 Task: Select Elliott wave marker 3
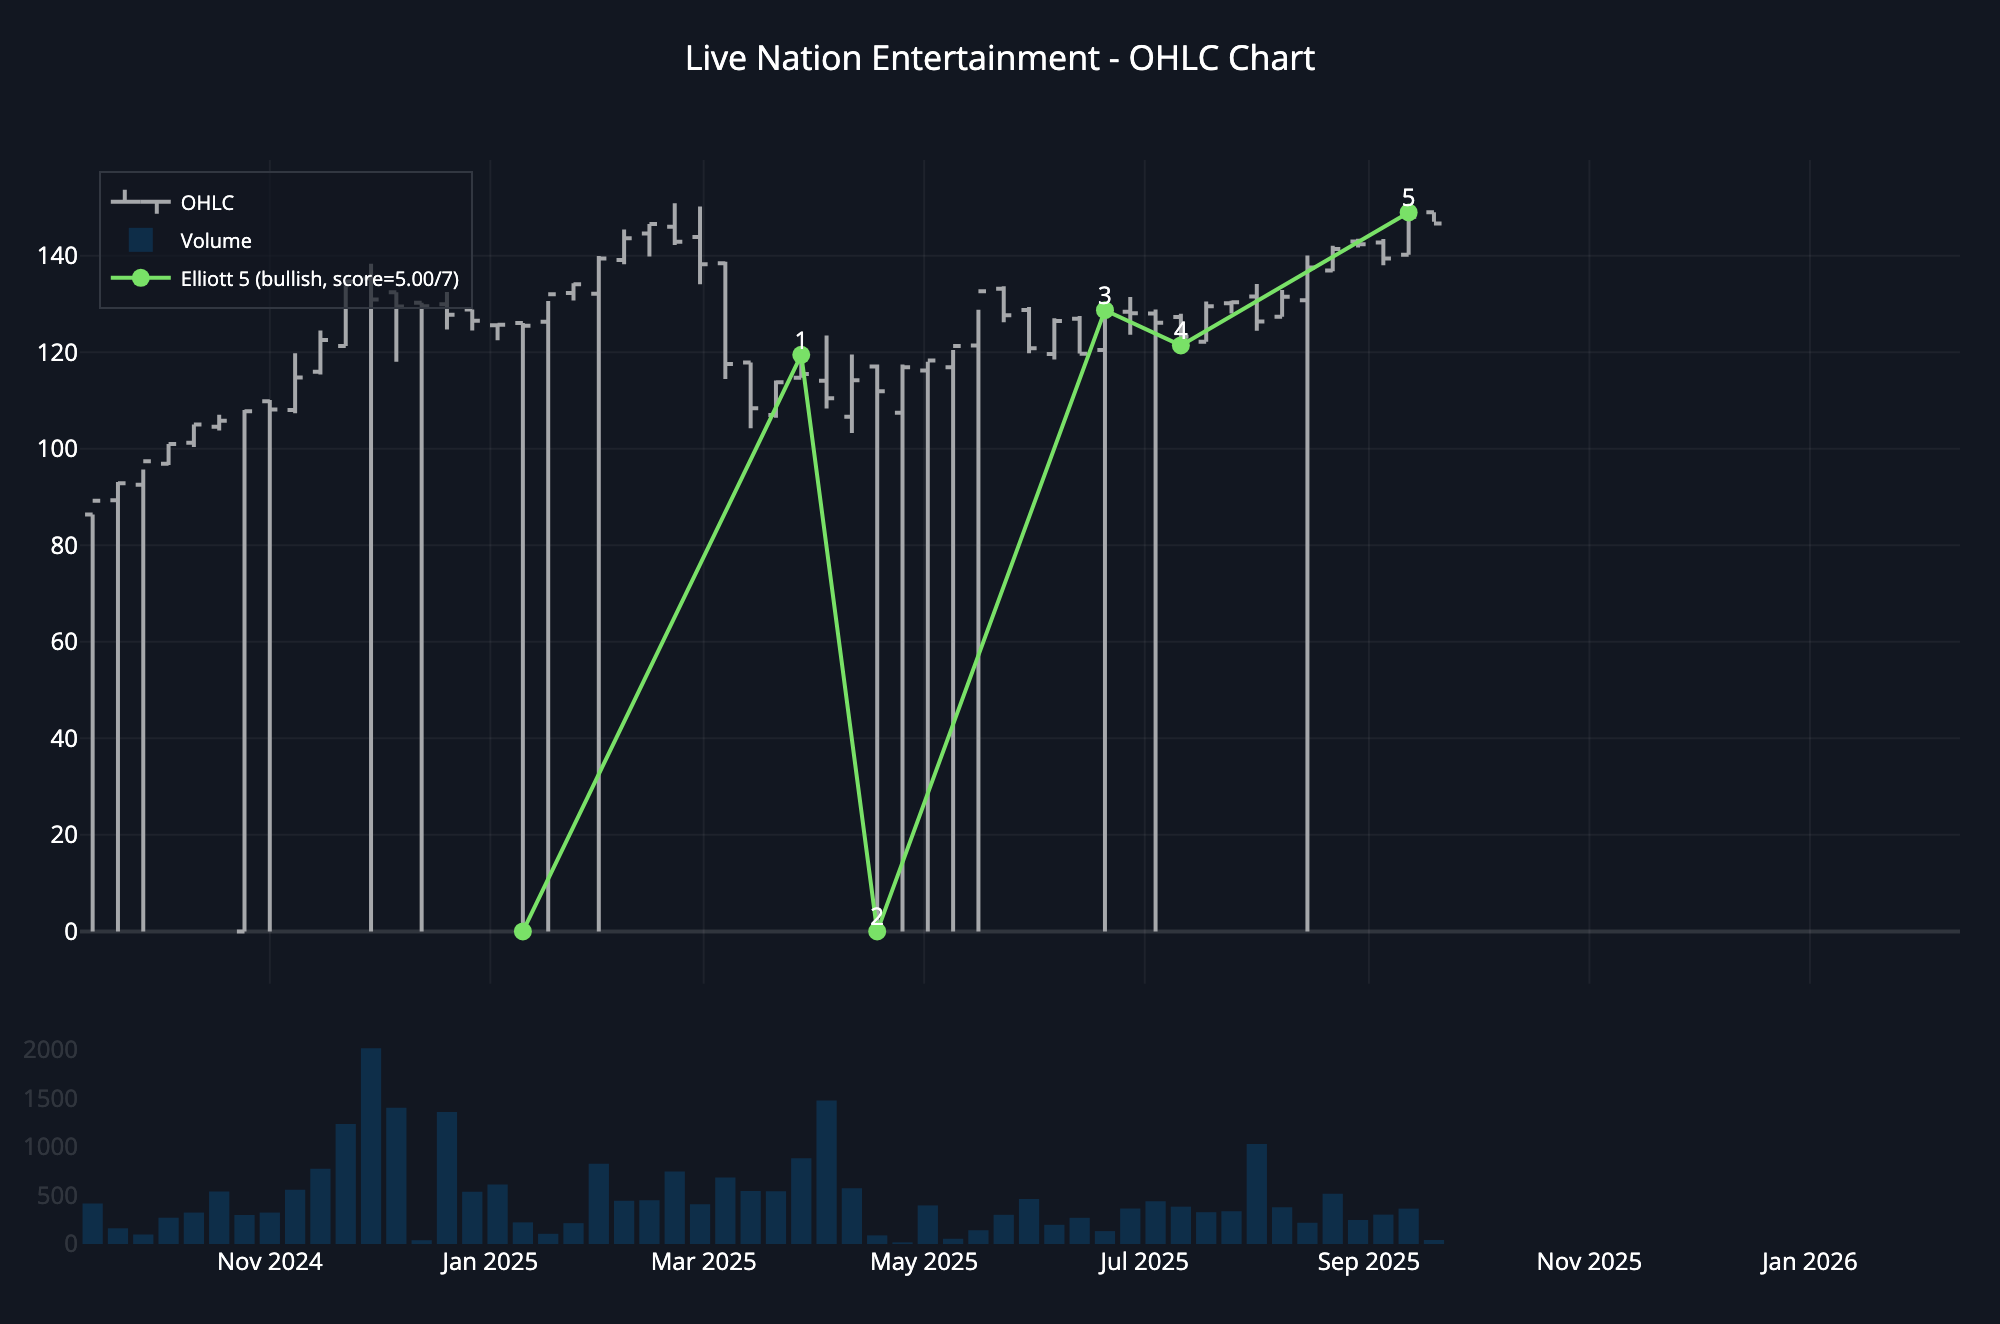click(1105, 311)
